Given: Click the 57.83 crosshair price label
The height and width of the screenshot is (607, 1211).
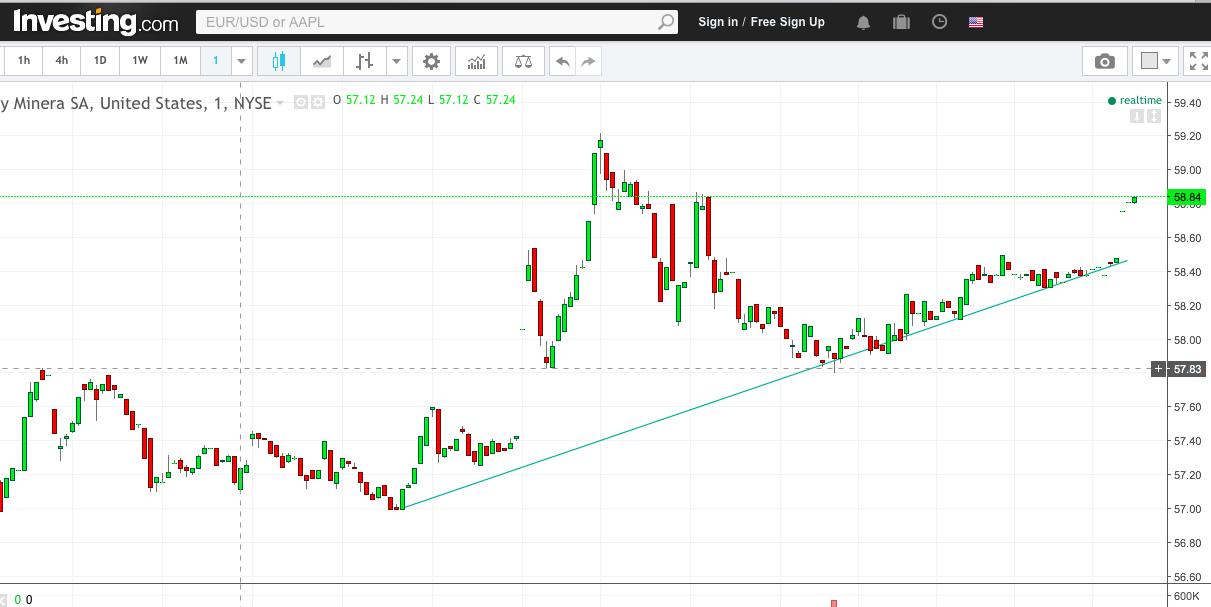Looking at the screenshot, I should click(x=1188, y=369).
